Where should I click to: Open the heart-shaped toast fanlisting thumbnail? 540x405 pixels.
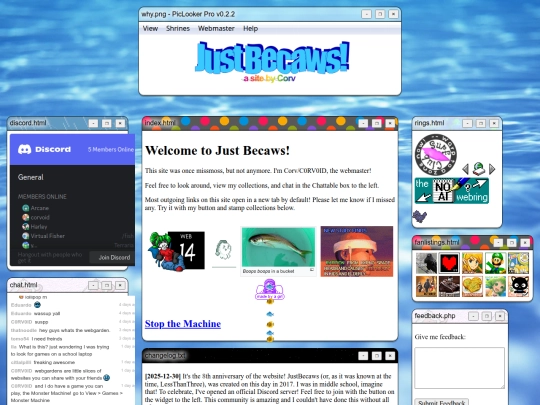pos(472,286)
